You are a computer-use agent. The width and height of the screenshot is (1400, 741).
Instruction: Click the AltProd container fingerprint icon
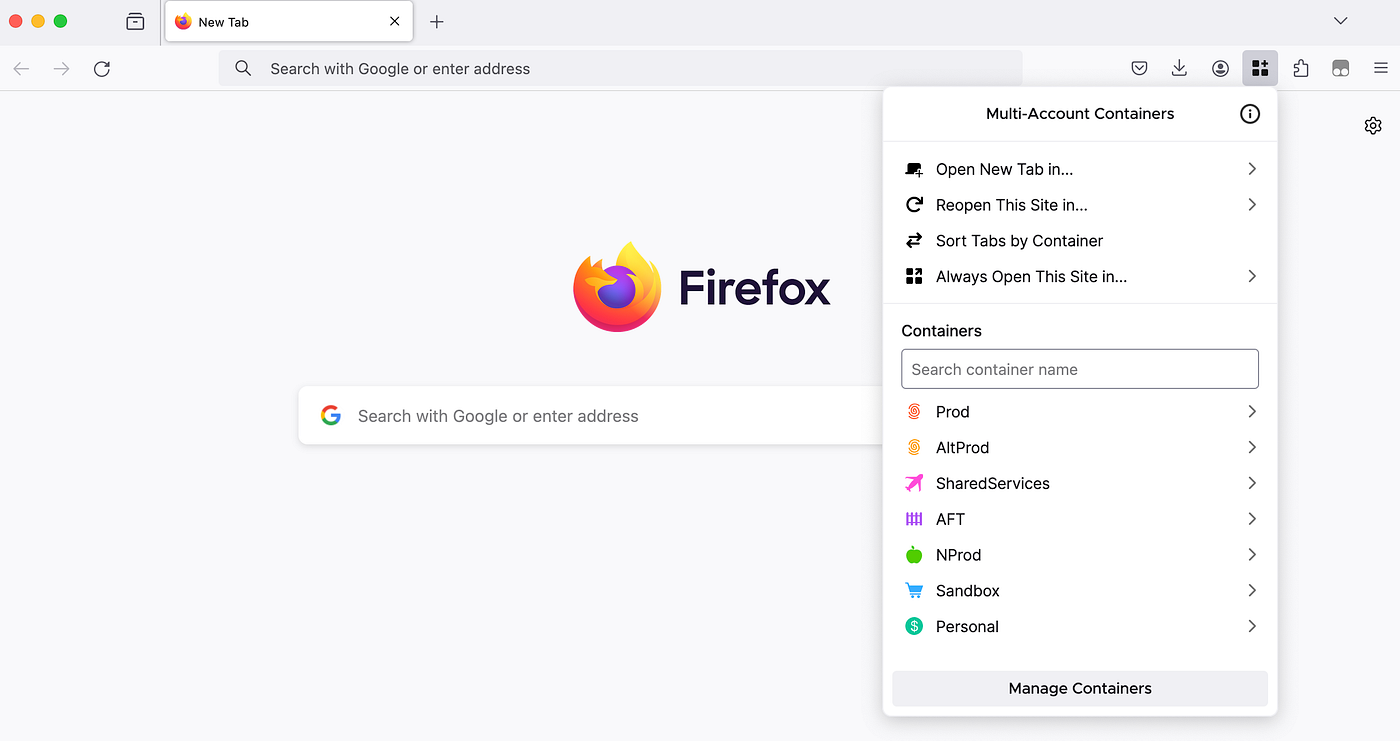[x=914, y=448]
